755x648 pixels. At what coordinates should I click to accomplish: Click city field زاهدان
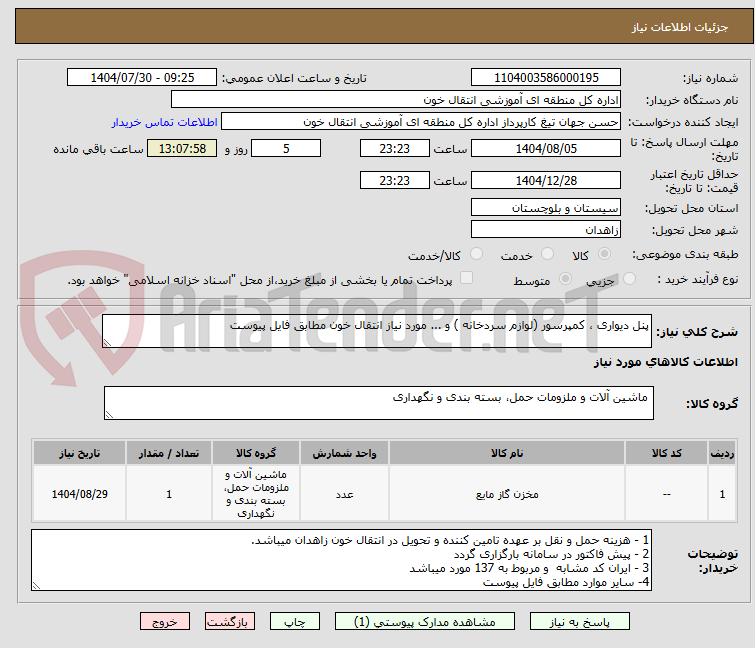(x=546, y=229)
